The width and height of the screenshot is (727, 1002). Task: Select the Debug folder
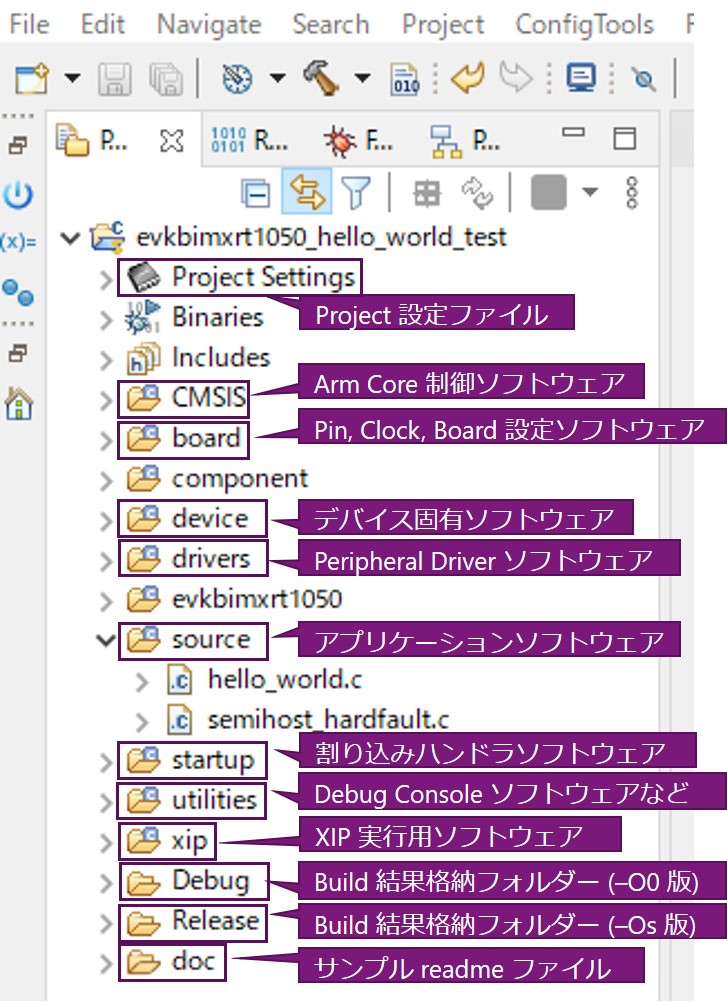pyautogui.click(x=187, y=881)
